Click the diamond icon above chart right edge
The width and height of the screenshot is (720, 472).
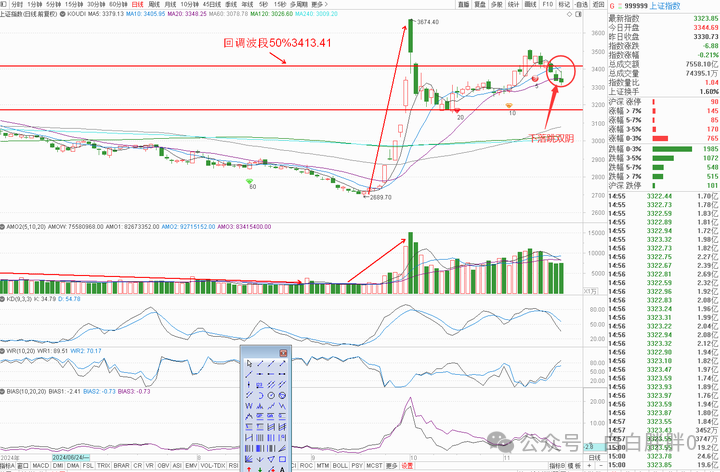(569, 14)
